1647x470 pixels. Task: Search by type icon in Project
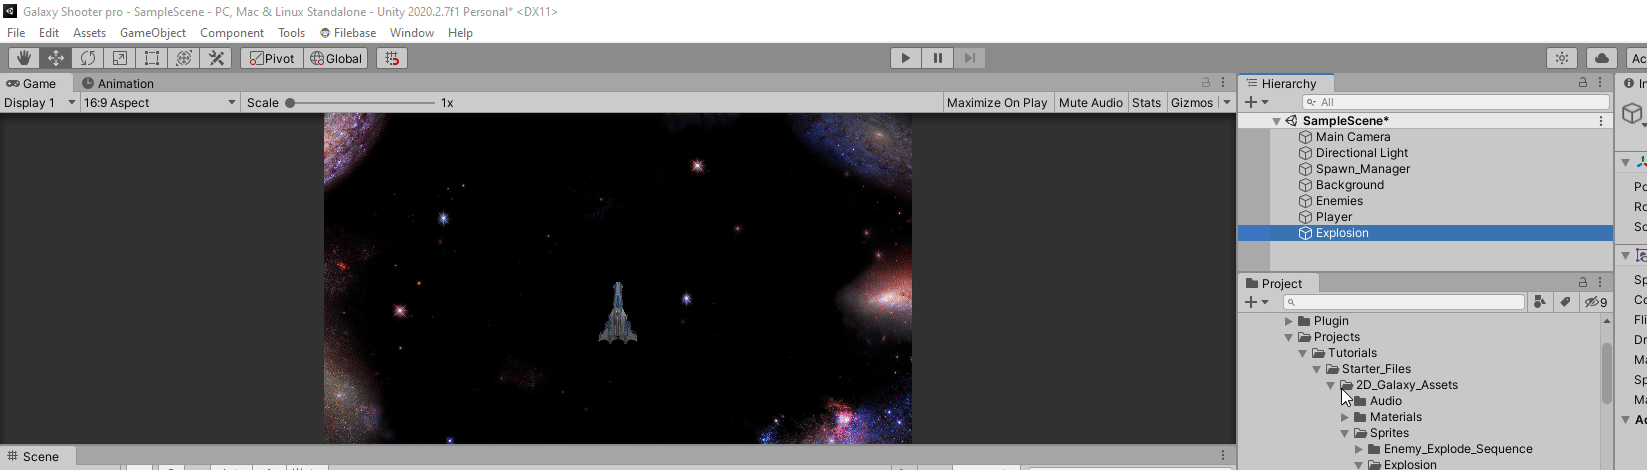(1540, 302)
